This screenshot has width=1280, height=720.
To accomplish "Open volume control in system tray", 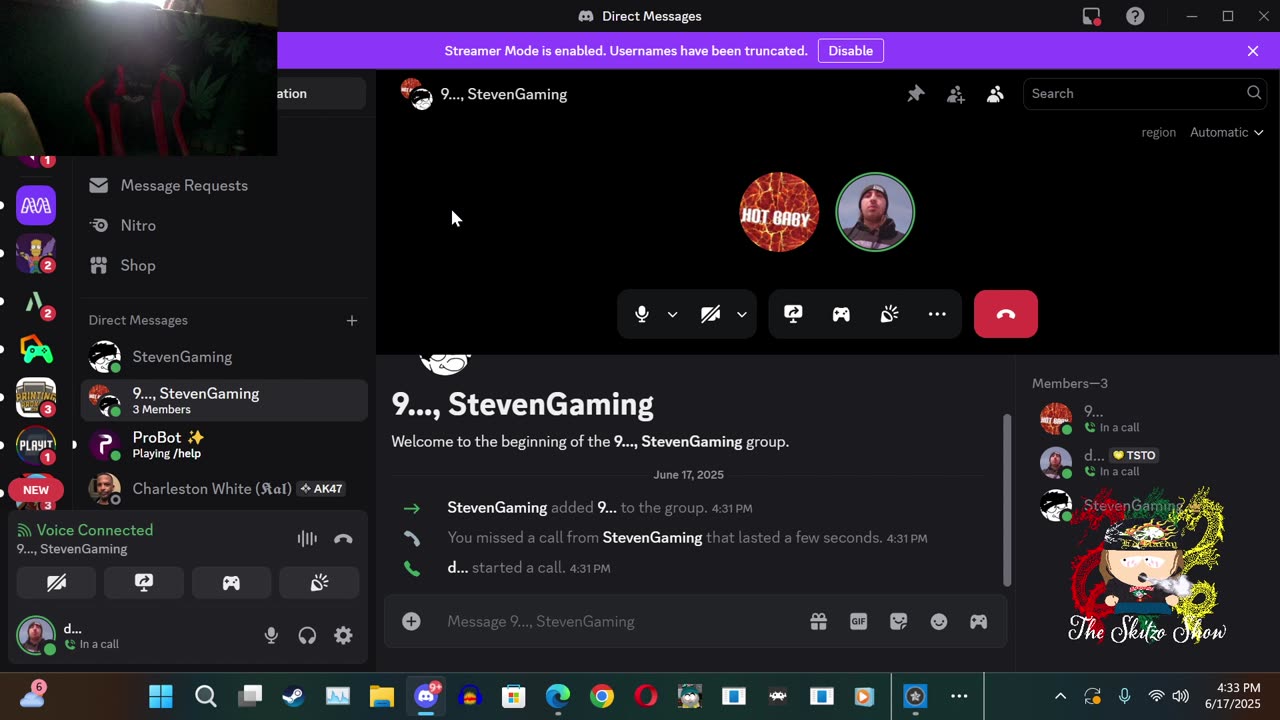I will (x=1180, y=696).
